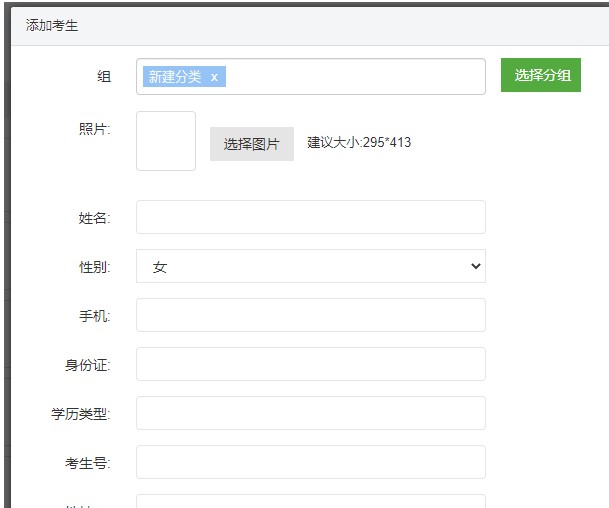
Task: Click the 建议大小:295*413 hint text
Action: coord(359,142)
